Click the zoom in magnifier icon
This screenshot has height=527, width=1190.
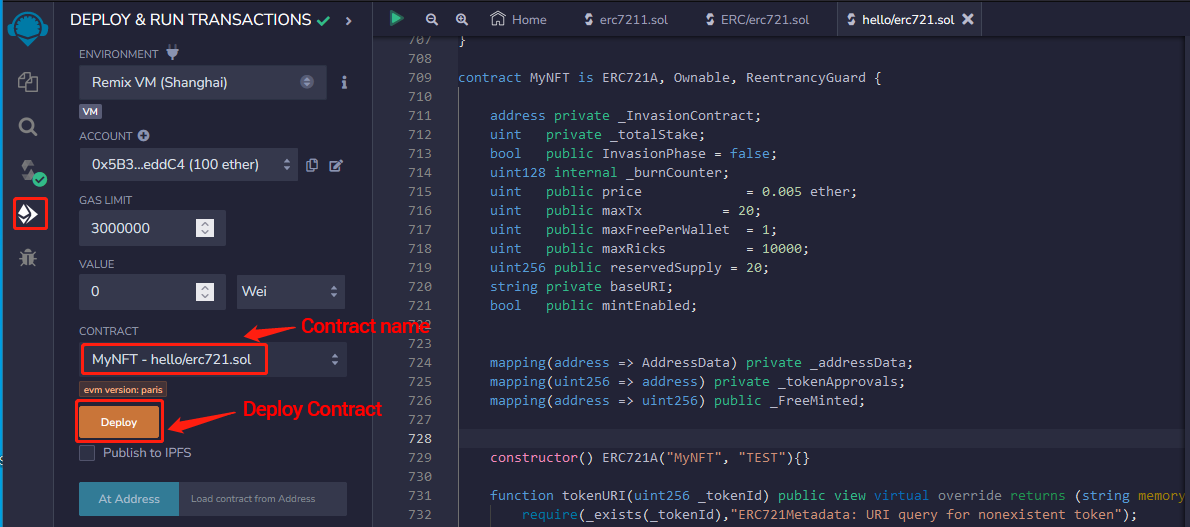[x=461, y=20]
